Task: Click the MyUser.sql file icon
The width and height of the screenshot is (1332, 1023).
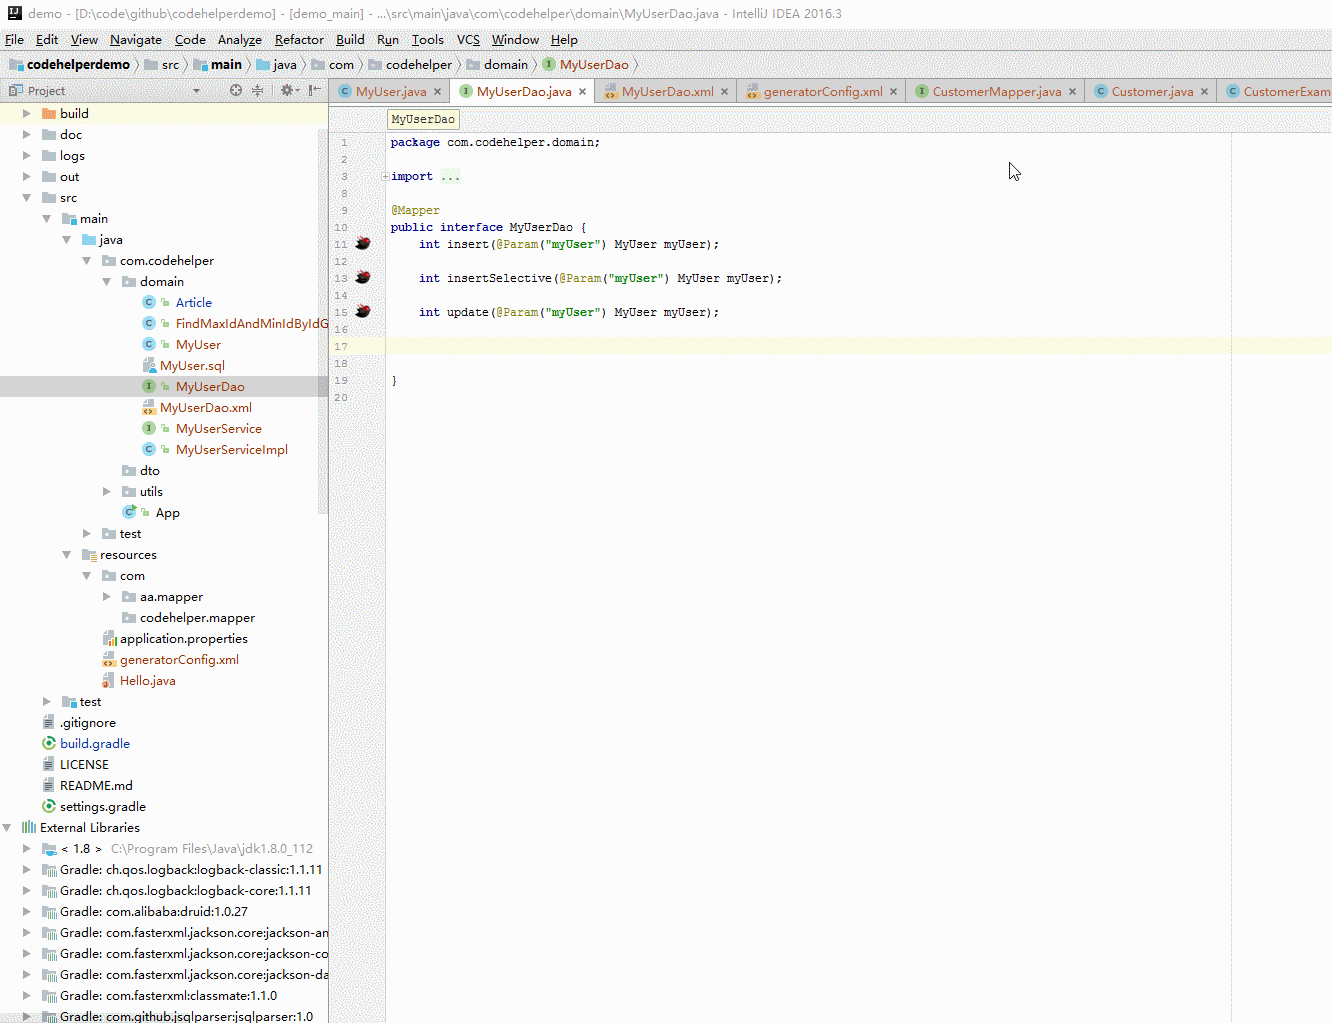Action: 149,365
